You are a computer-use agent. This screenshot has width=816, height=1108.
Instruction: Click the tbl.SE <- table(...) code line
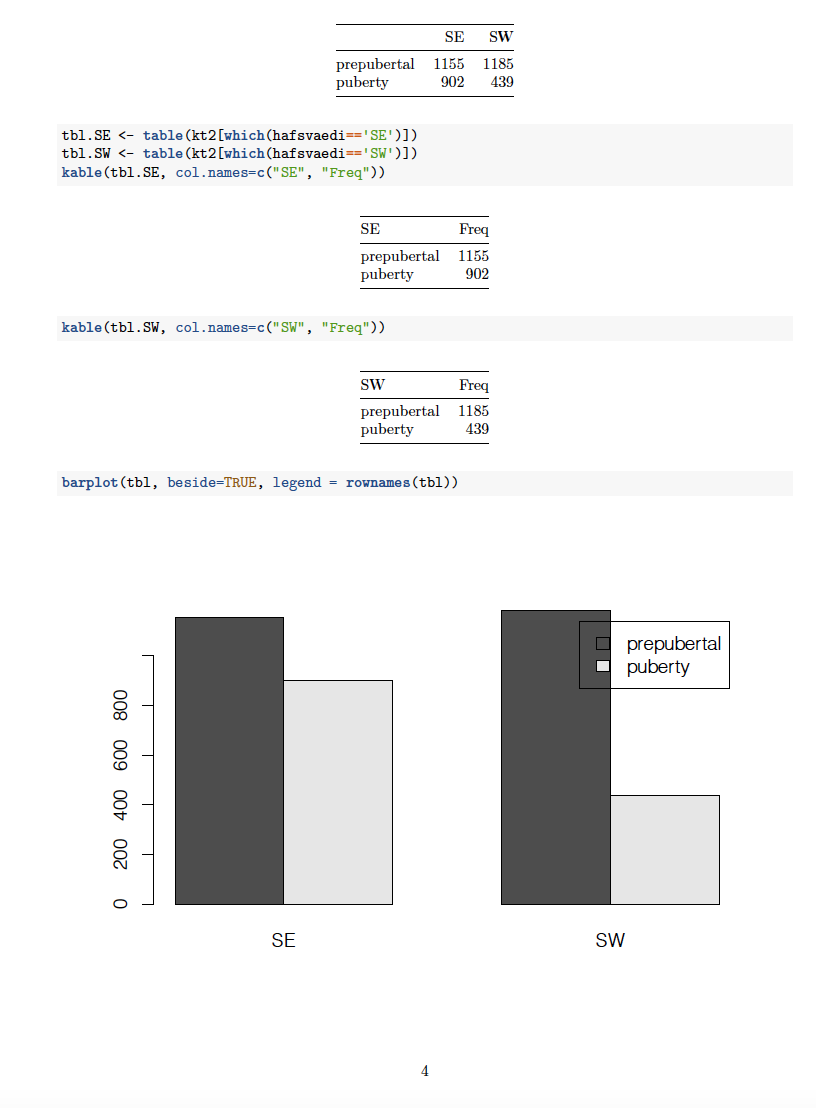[239, 135]
